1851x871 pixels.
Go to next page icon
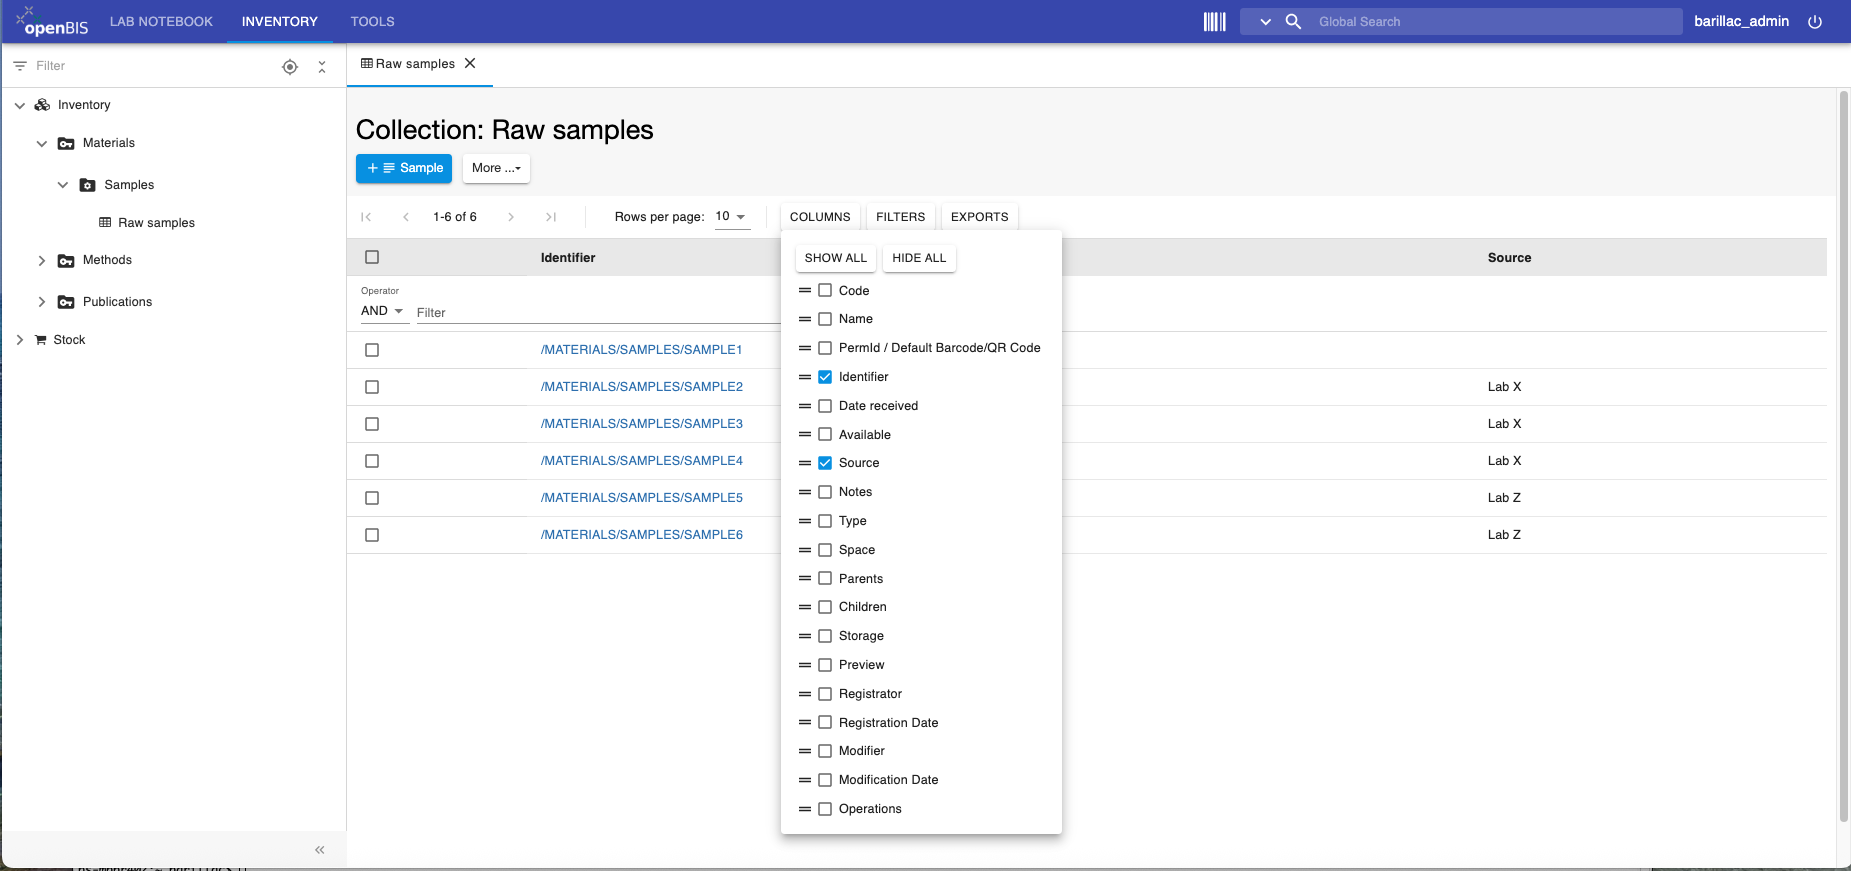point(511,217)
